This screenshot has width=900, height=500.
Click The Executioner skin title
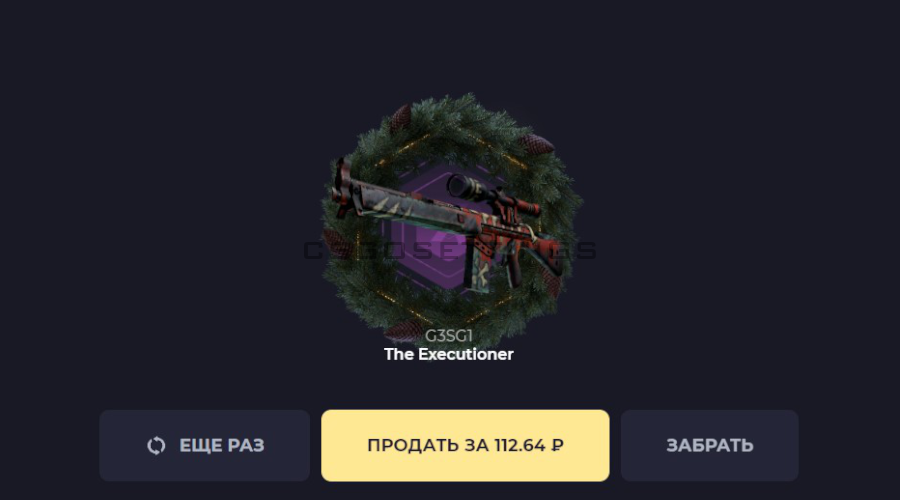pyautogui.click(x=449, y=354)
